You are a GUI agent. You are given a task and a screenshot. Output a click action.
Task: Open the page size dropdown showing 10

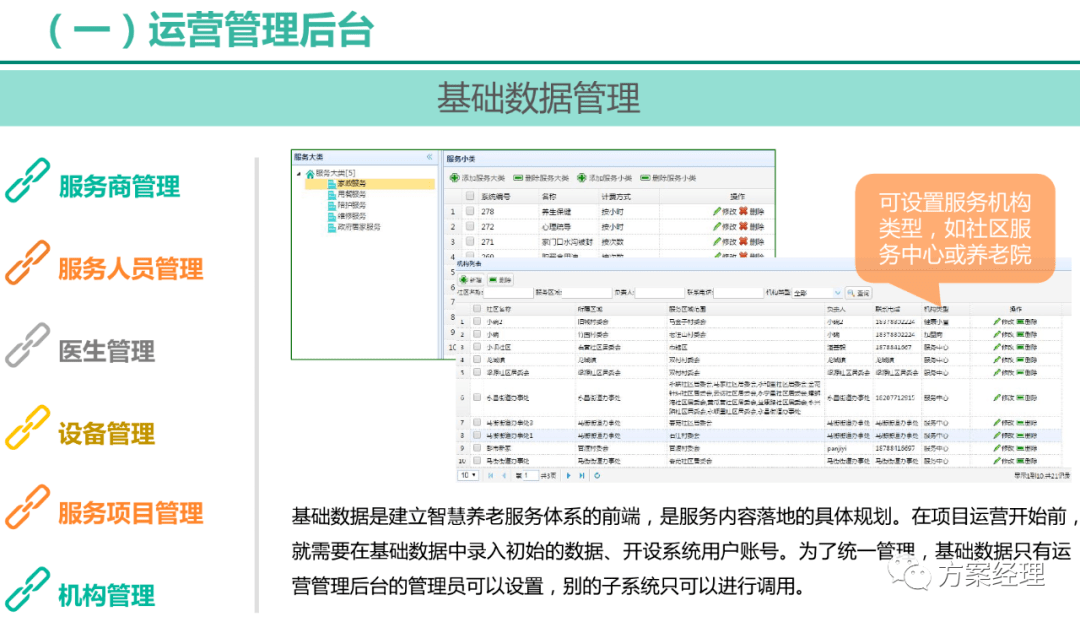click(x=468, y=475)
